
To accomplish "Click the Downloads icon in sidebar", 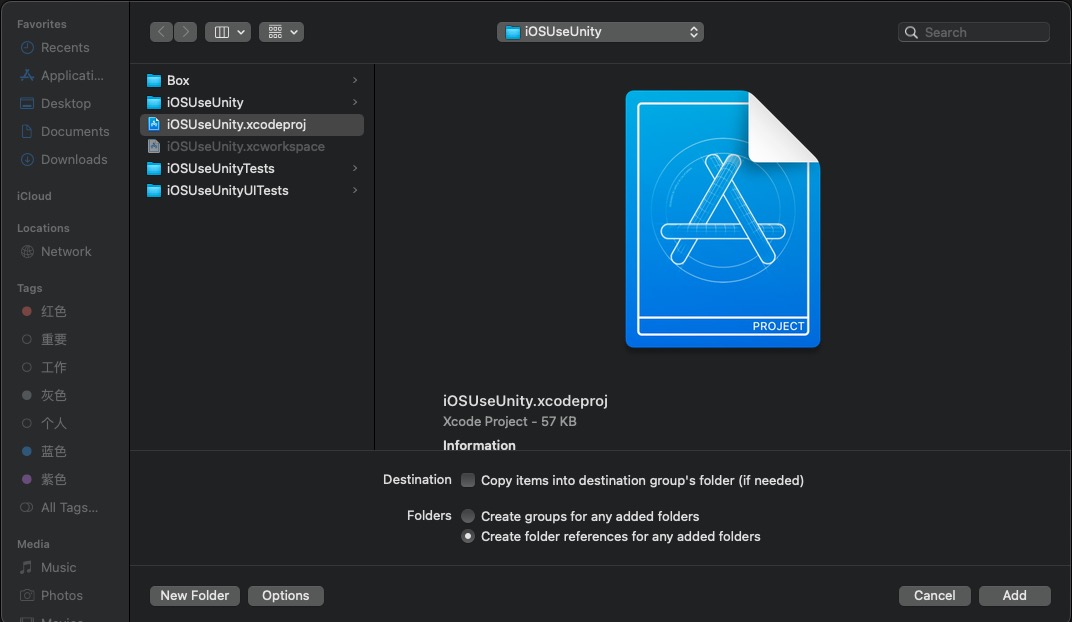I will click(27, 159).
